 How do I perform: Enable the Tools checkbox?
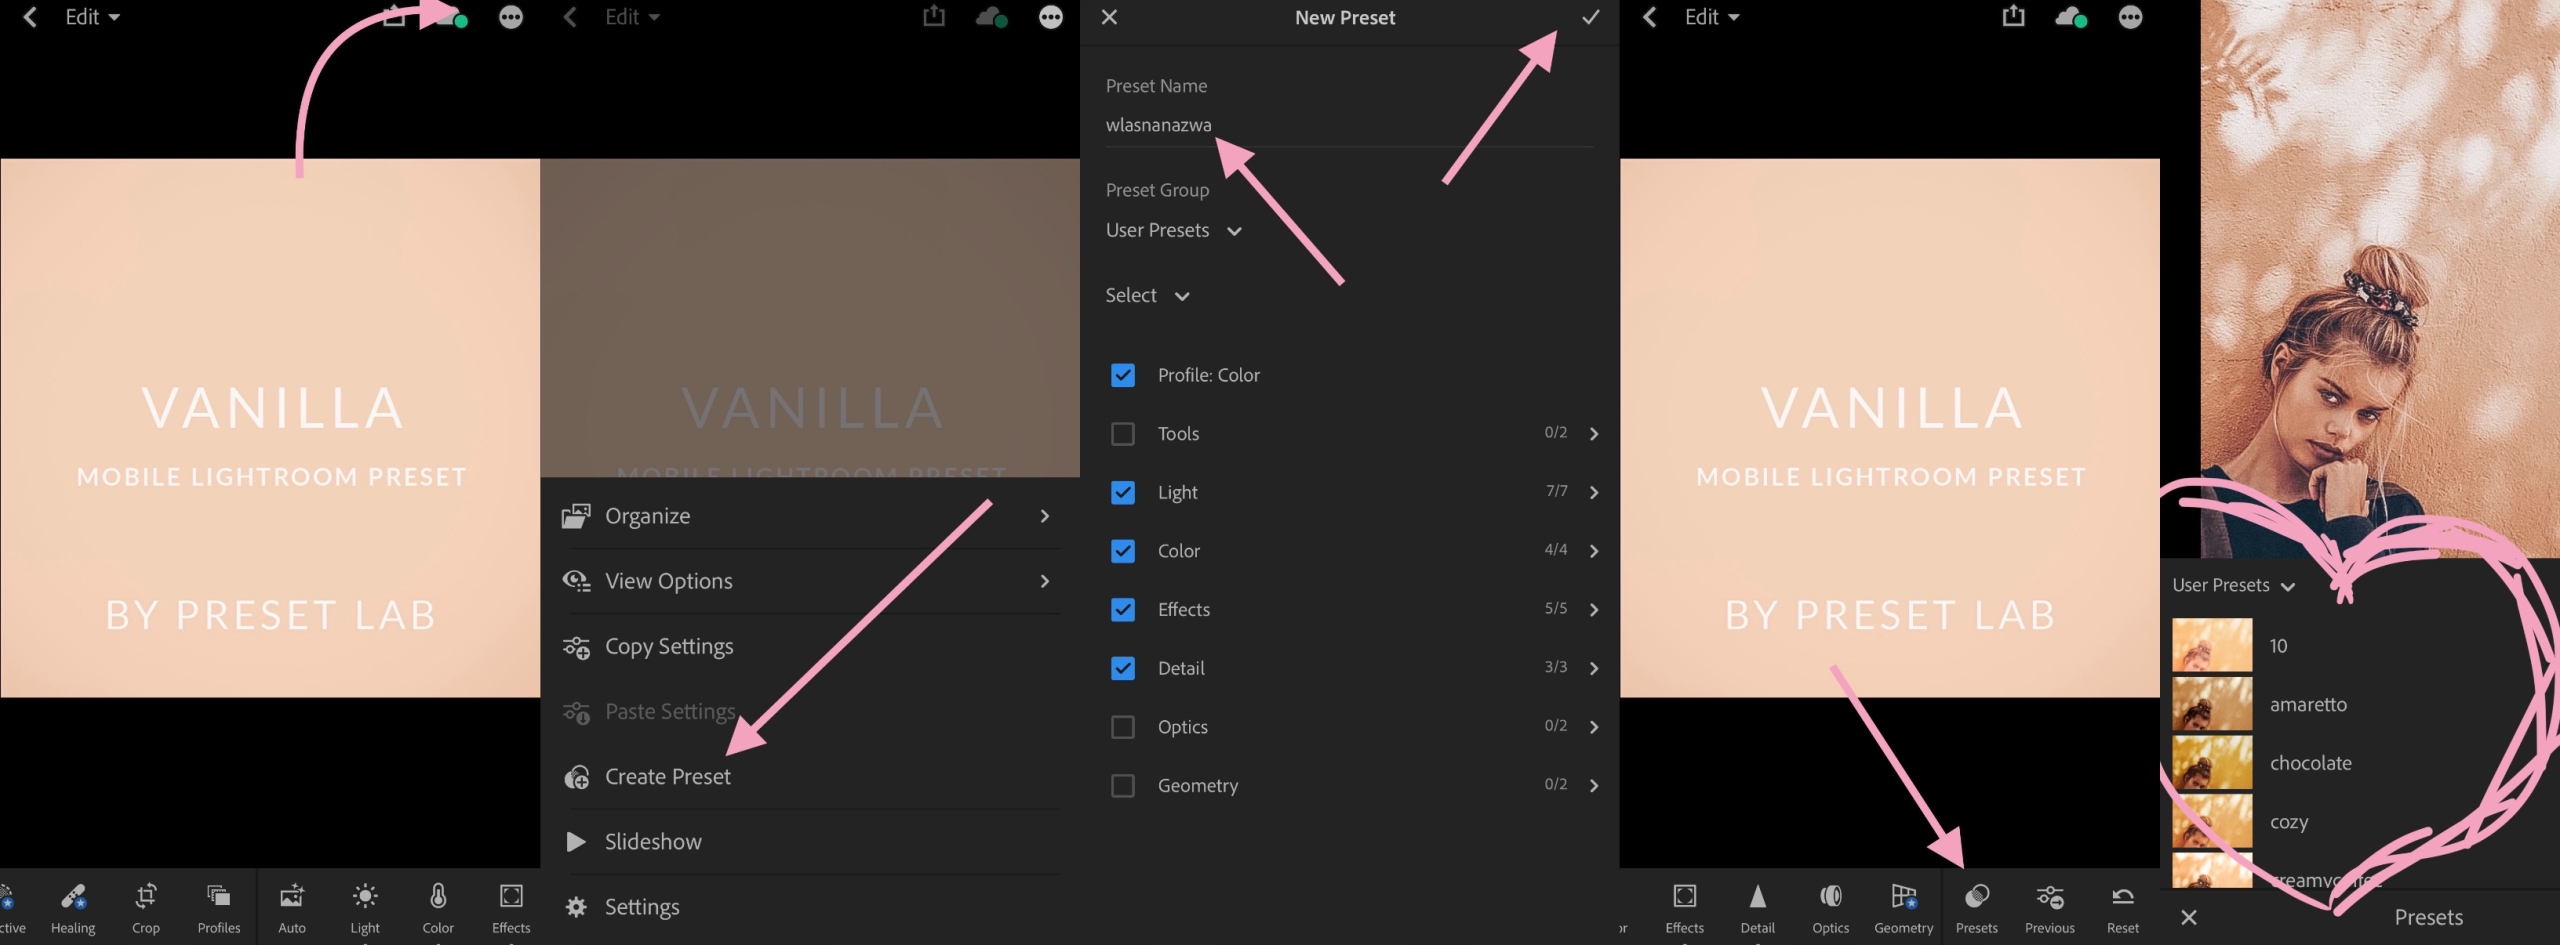tap(1123, 433)
